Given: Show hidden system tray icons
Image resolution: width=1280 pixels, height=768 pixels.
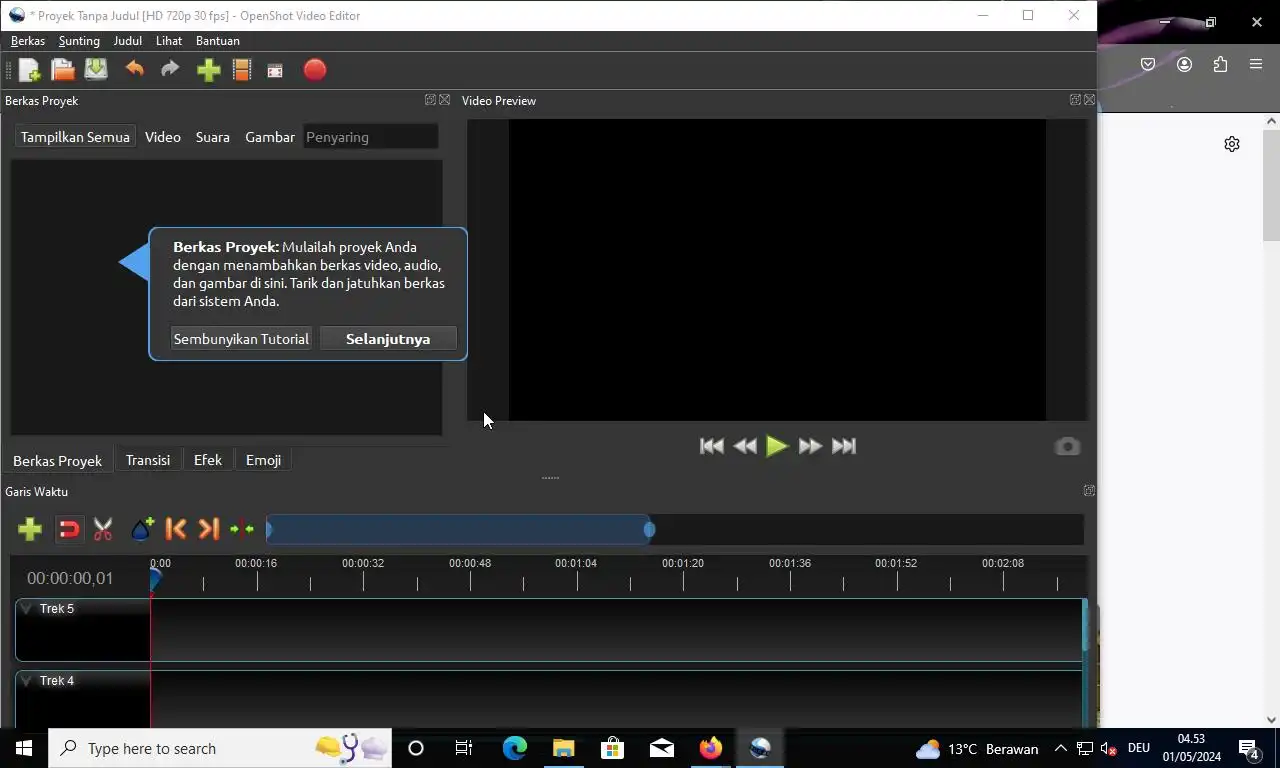Looking at the screenshot, I should [x=1060, y=748].
